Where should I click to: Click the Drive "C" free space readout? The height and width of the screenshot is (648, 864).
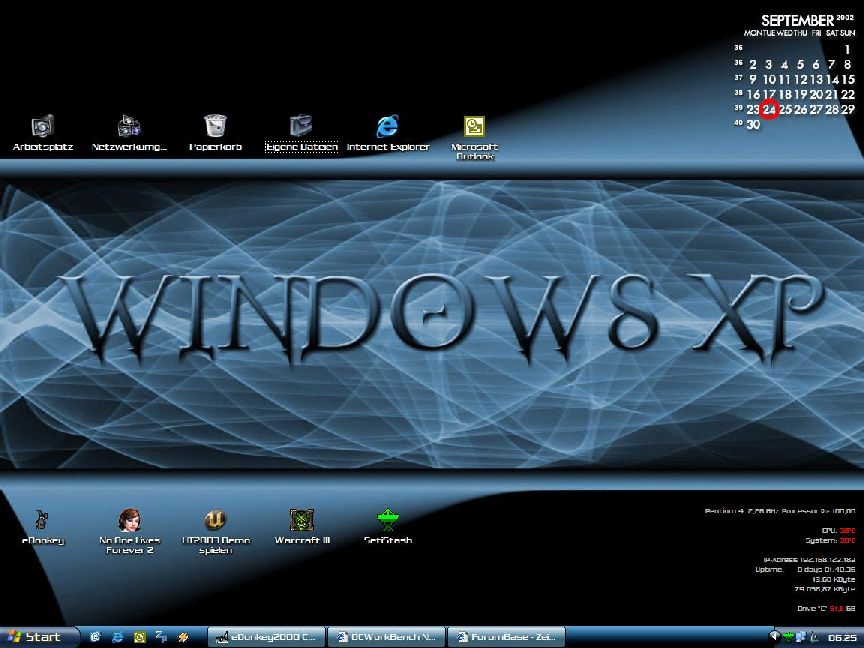tap(826, 608)
